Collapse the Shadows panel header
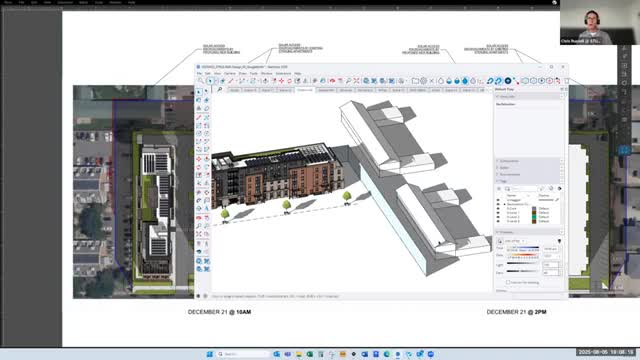This screenshot has height=360, width=640. click(529, 232)
